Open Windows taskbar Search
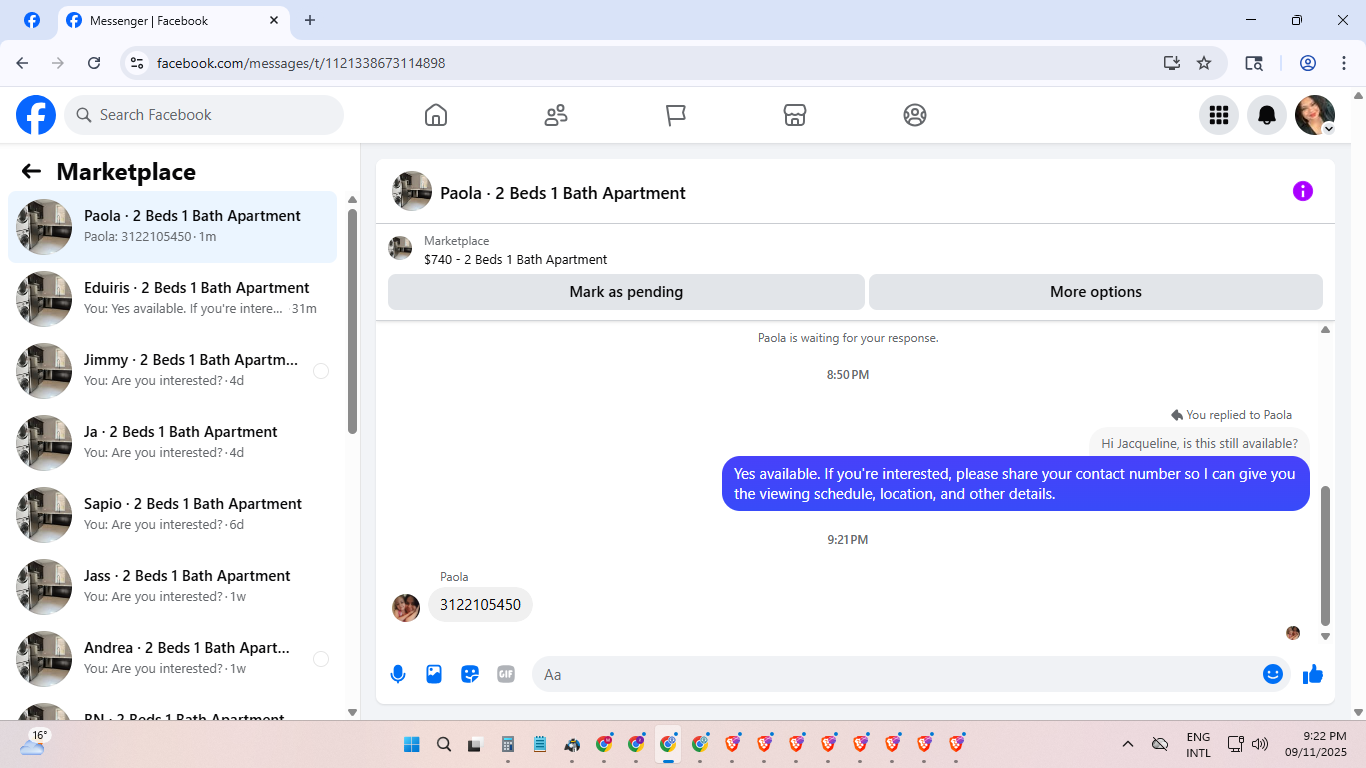The width and height of the screenshot is (1366, 768). point(444,744)
